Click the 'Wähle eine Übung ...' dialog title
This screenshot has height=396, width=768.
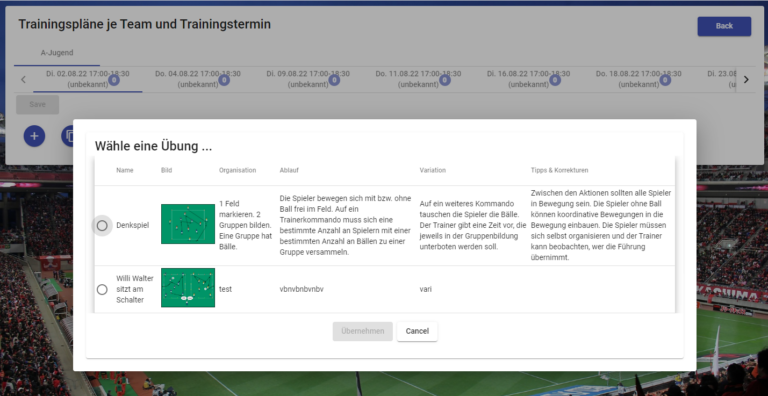pos(153,146)
